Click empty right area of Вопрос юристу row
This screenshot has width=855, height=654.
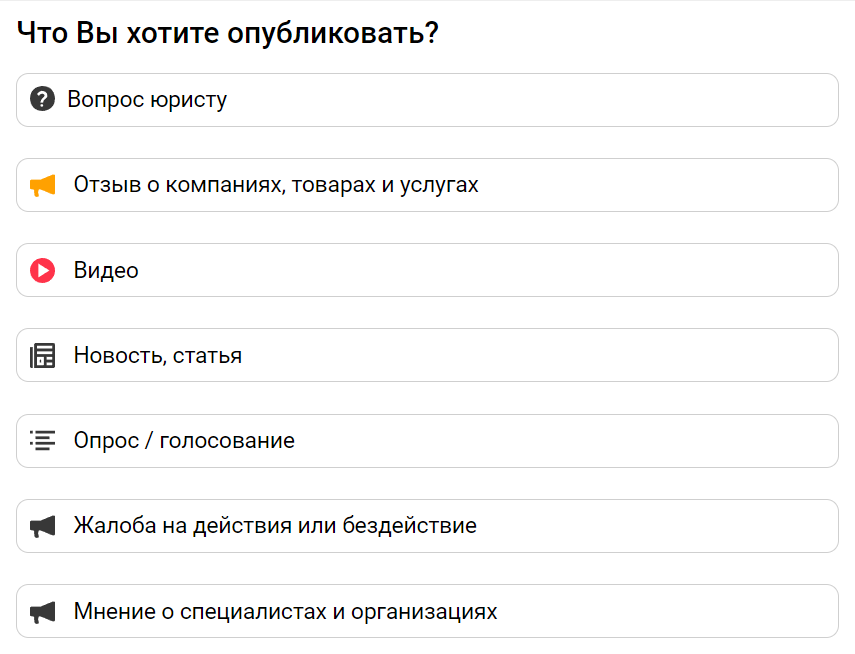545,100
